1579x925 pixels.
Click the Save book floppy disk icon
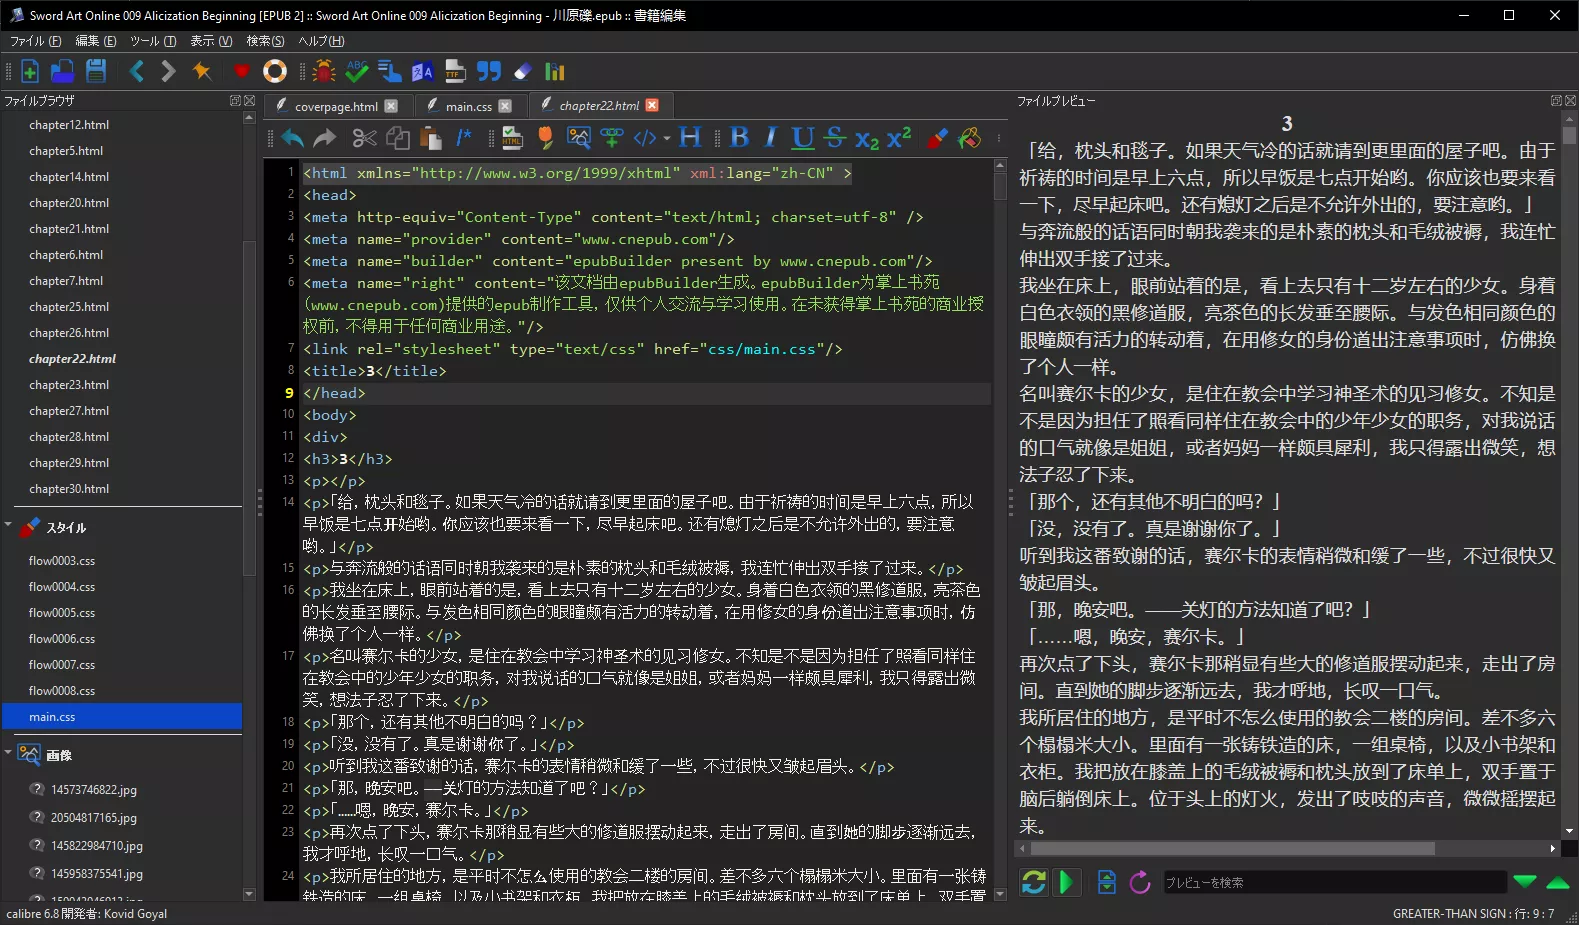(x=96, y=71)
